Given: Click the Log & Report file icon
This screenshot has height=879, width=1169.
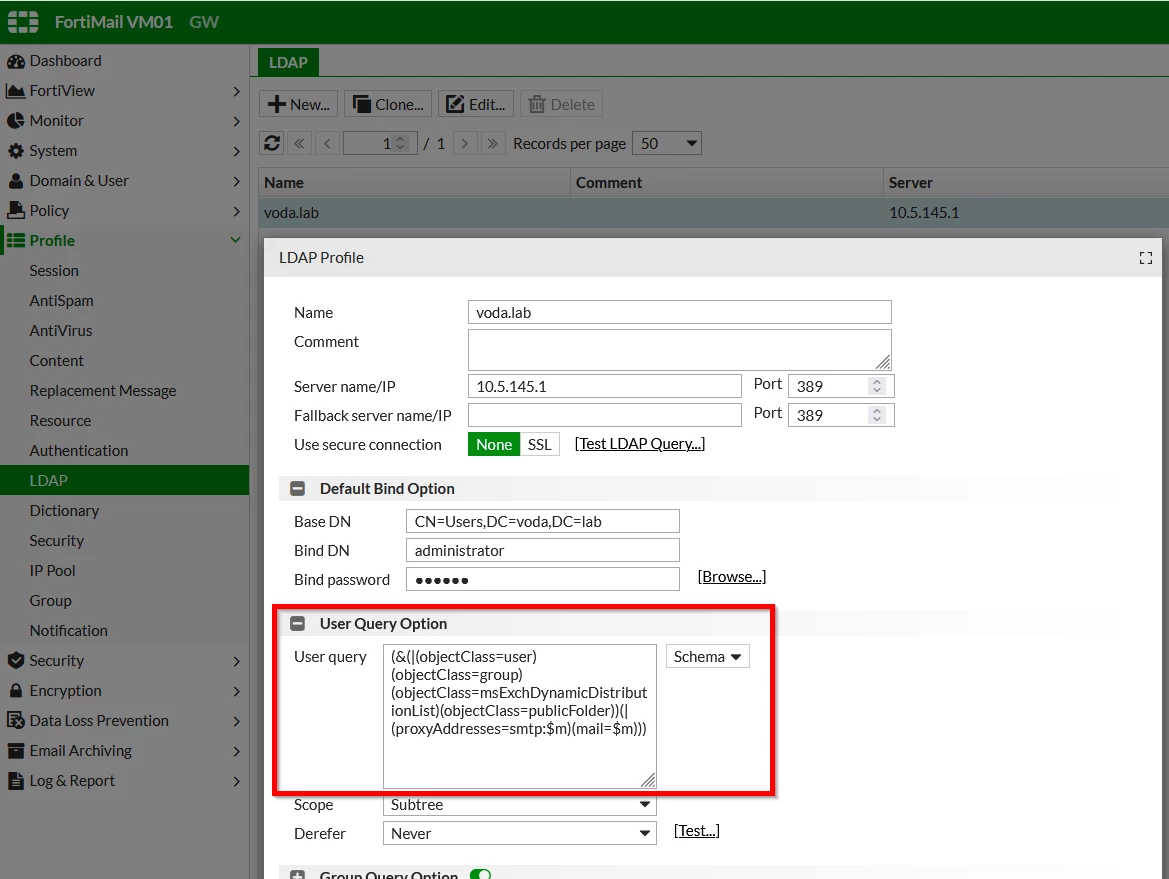Looking at the screenshot, I should click(16, 781).
